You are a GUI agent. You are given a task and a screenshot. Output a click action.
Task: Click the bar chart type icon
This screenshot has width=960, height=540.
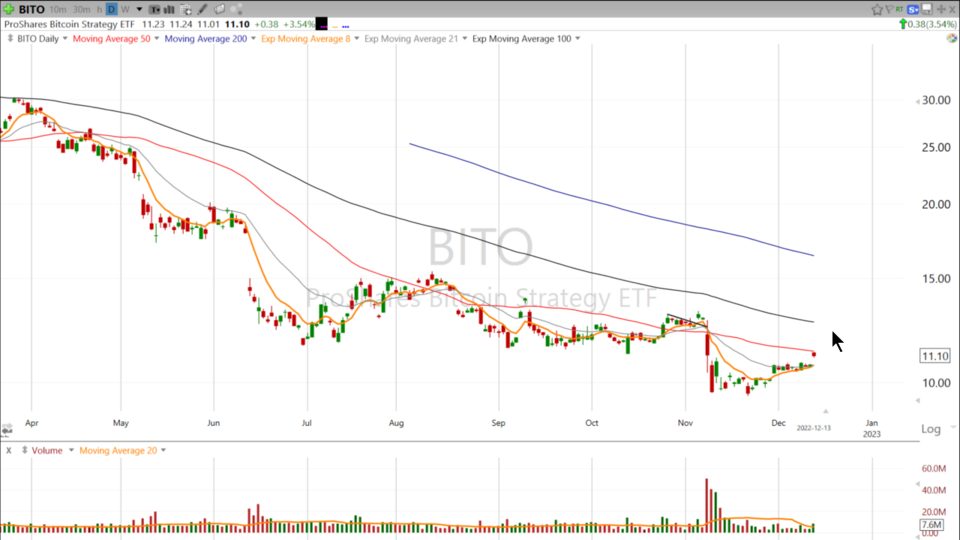(169, 9)
